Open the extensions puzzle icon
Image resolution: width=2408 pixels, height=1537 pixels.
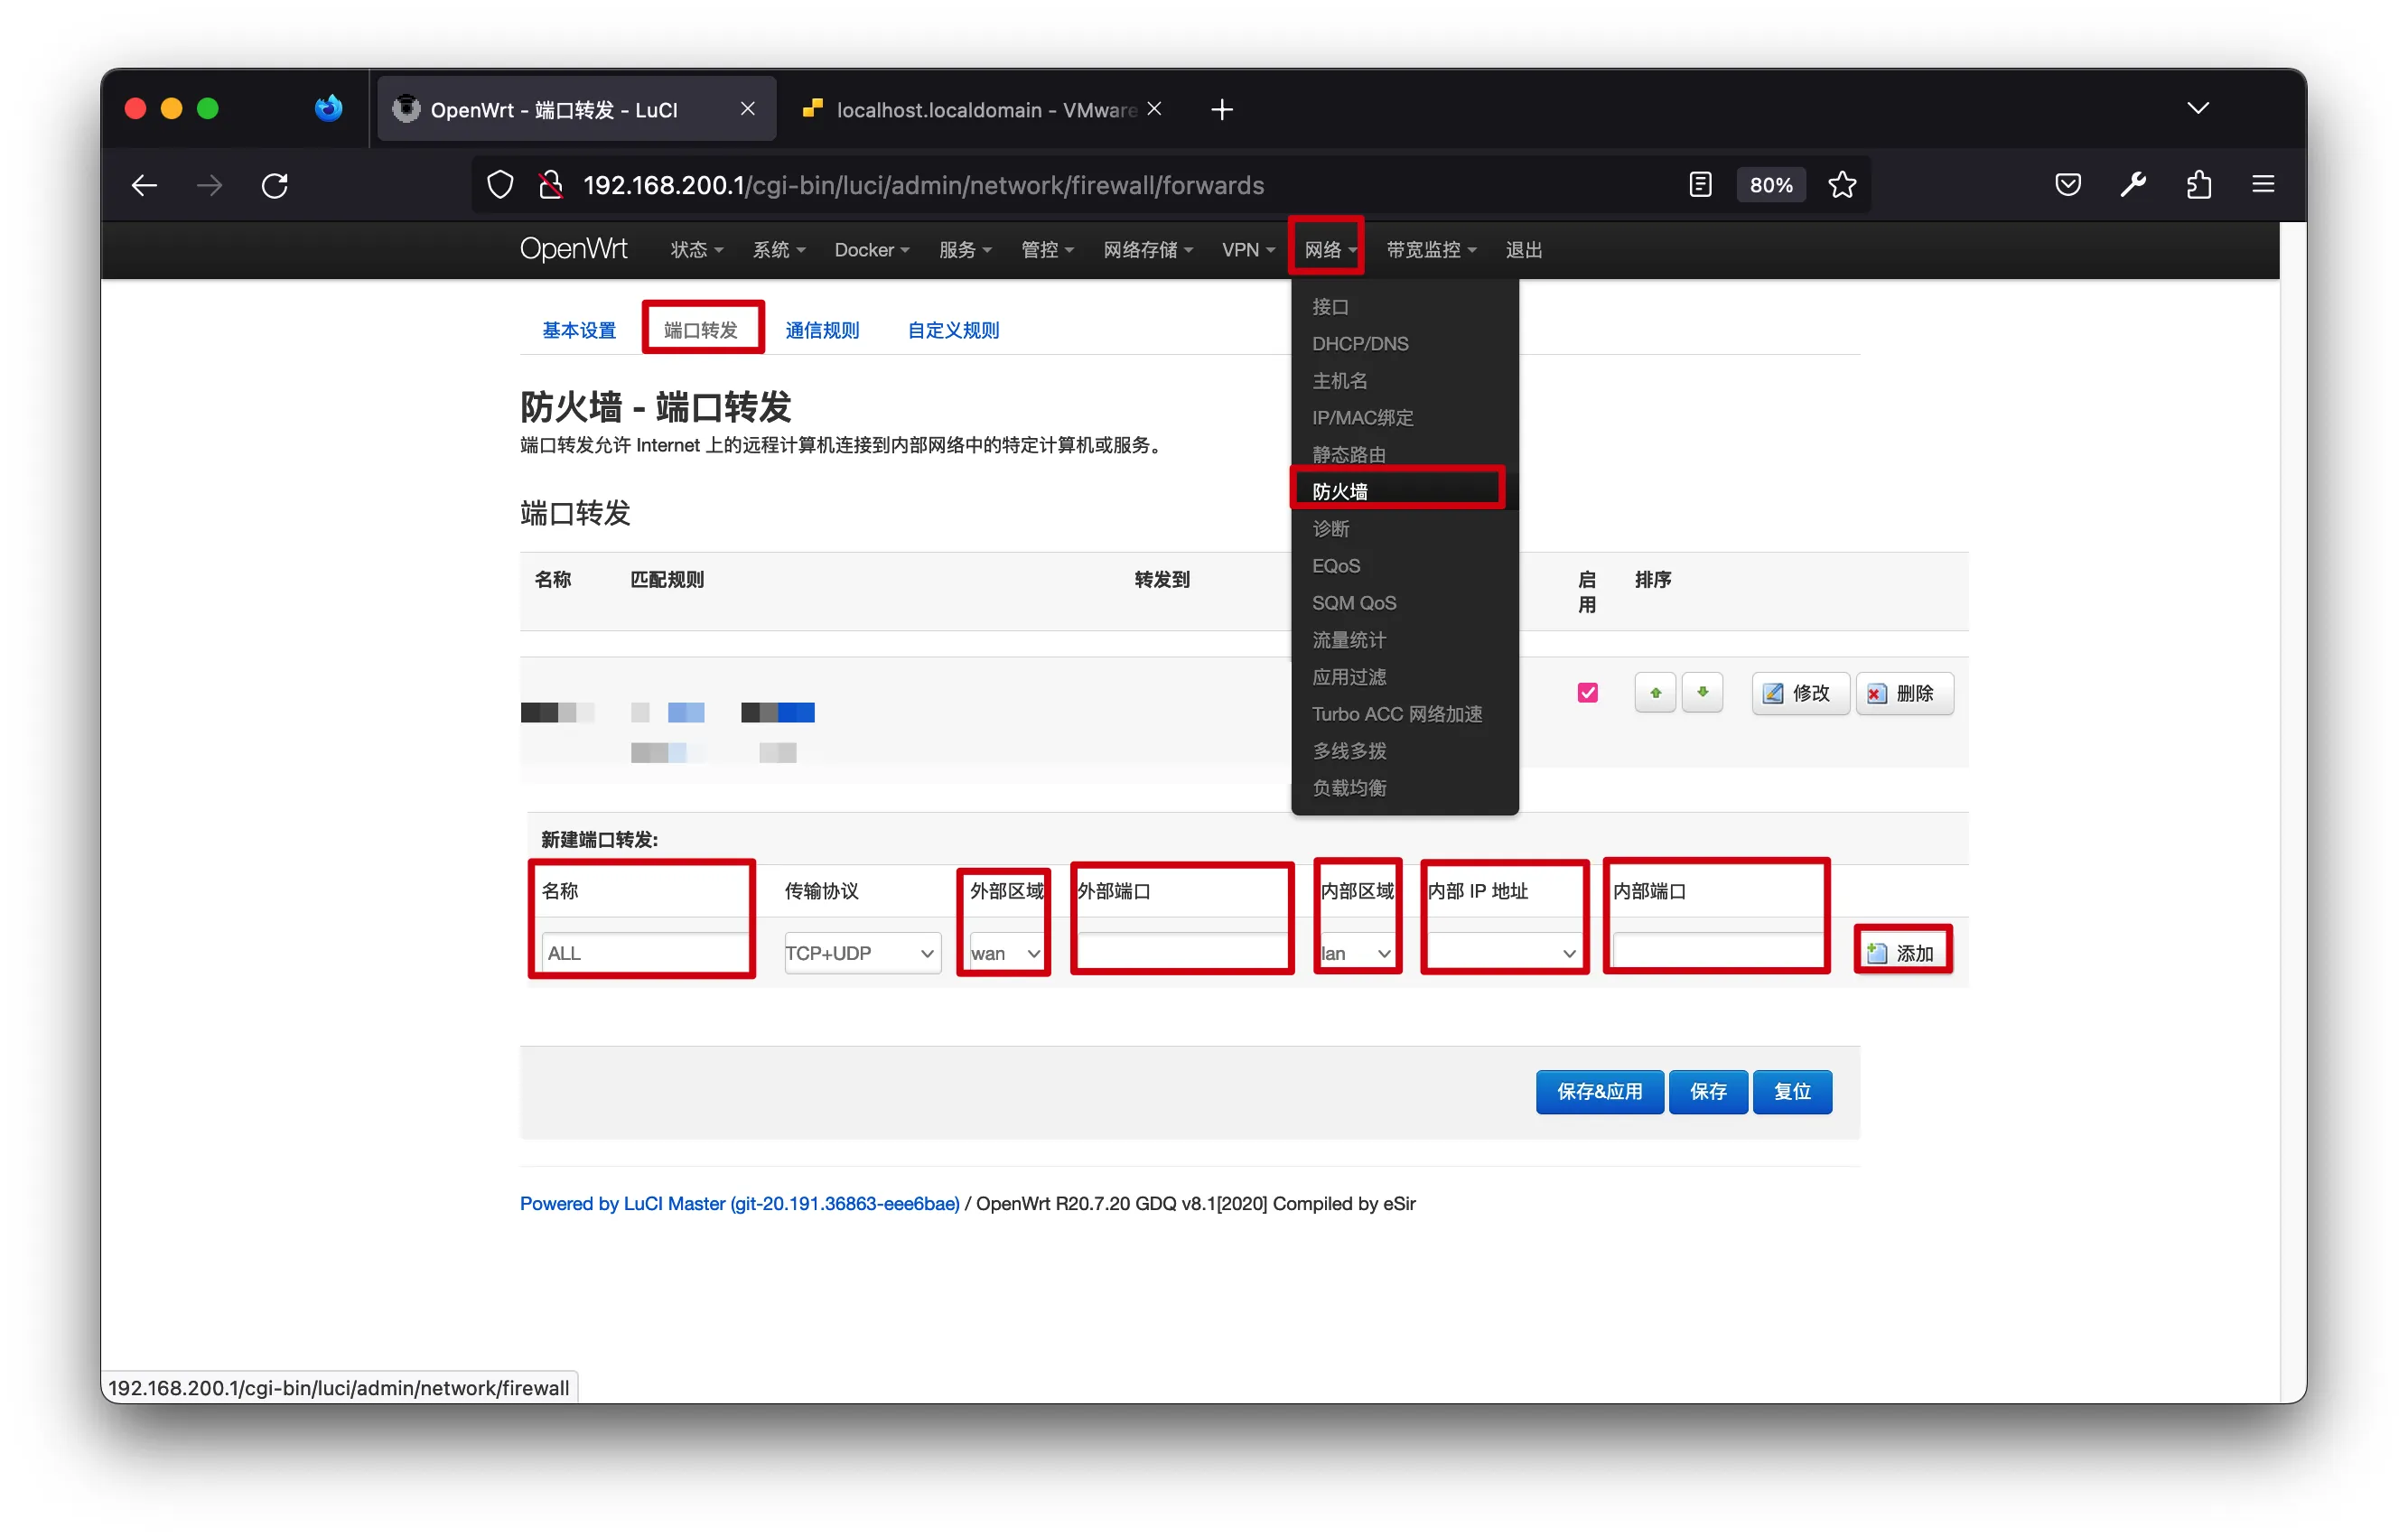[x=2198, y=185]
